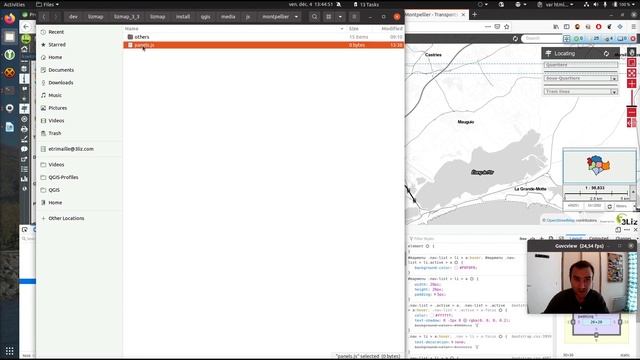
Task: Expand the Tram lines dropdown
Action: [x=614, y=92]
